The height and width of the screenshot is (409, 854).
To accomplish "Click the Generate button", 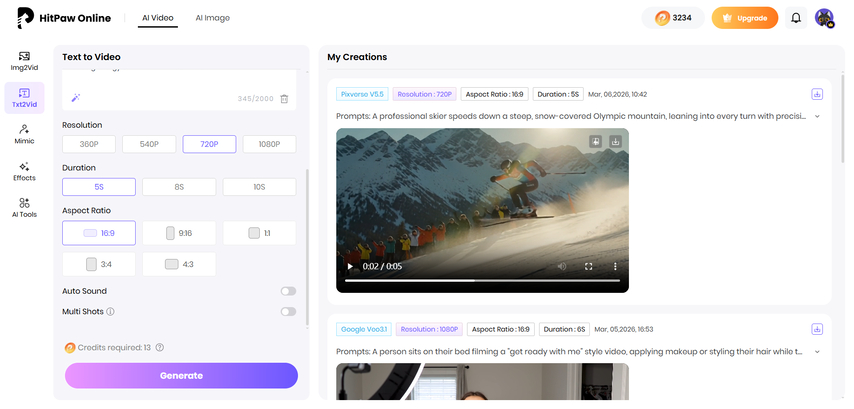I will pos(181,376).
